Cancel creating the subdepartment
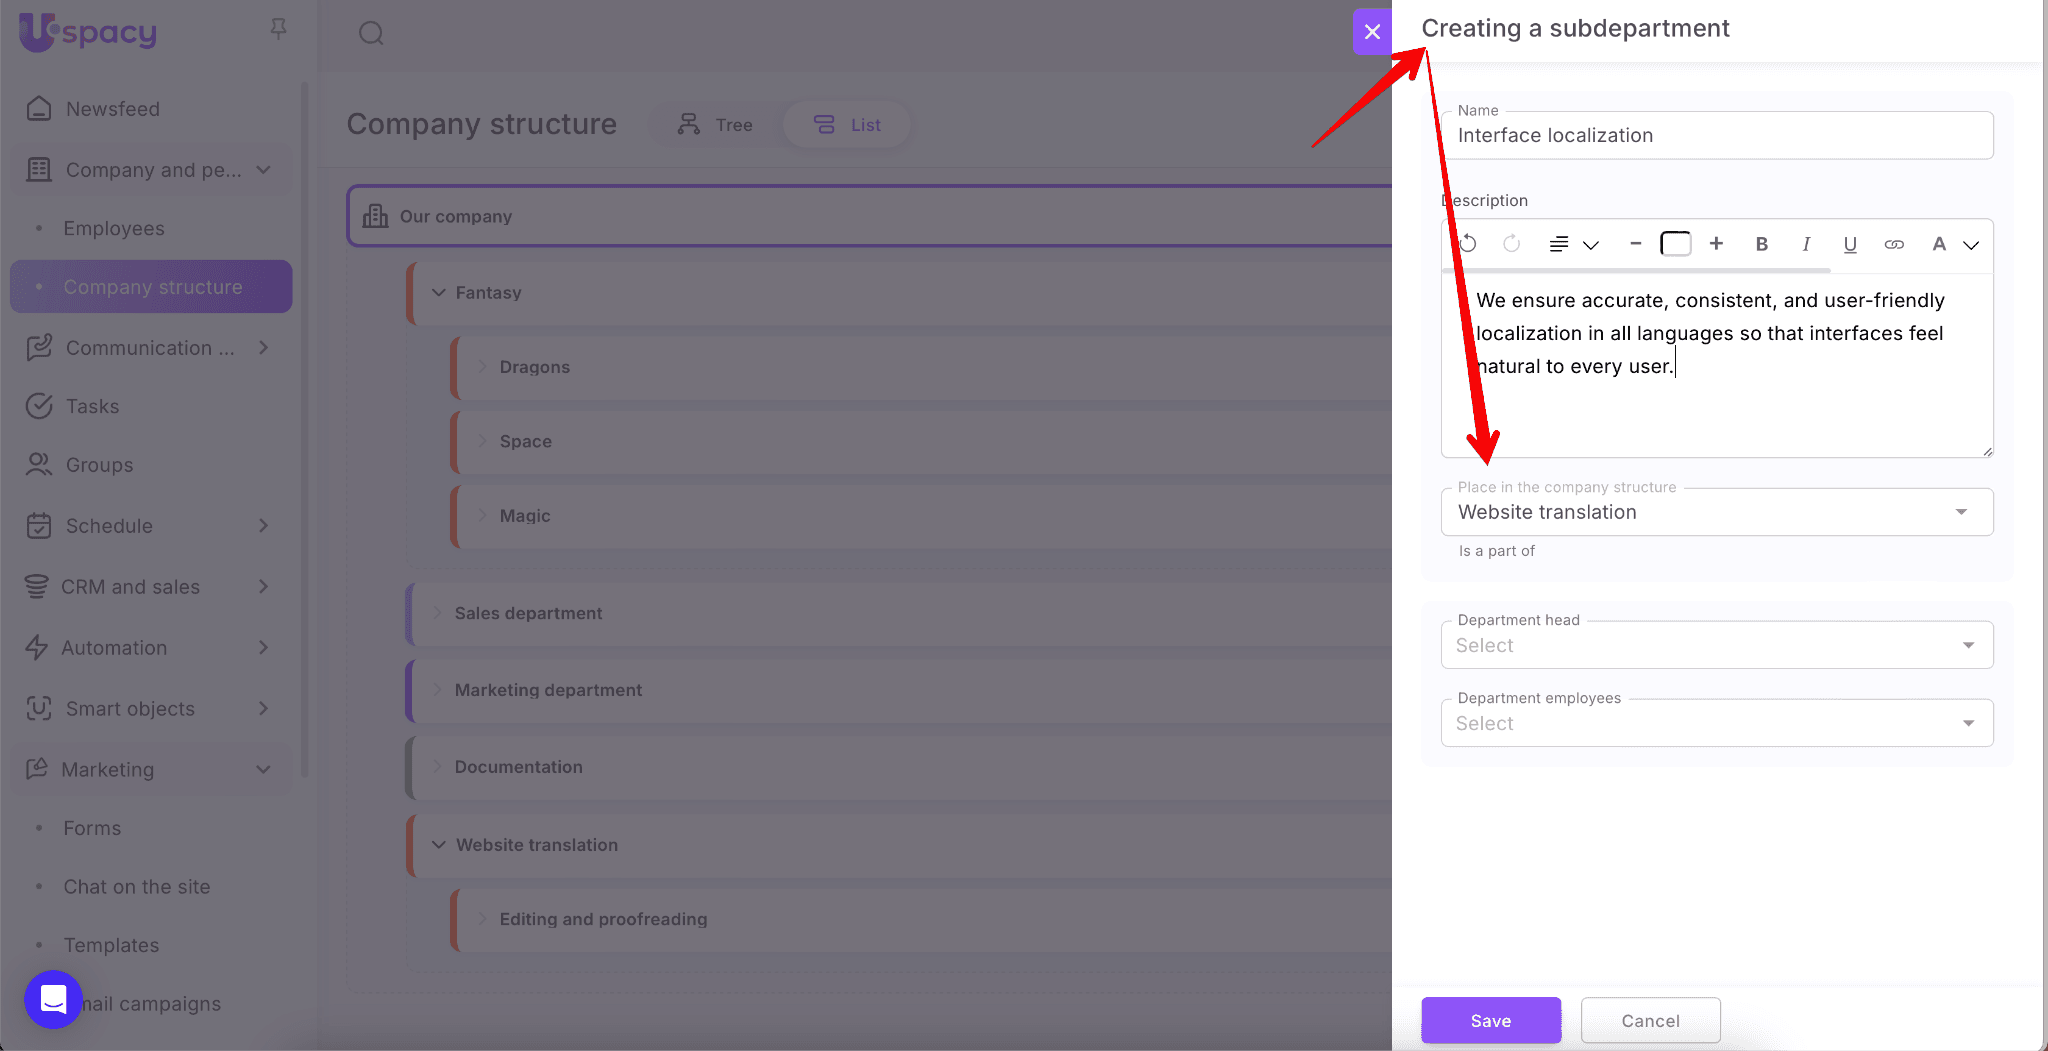Viewport: 2048px width, 1051px height. tap(1650, 1020)
